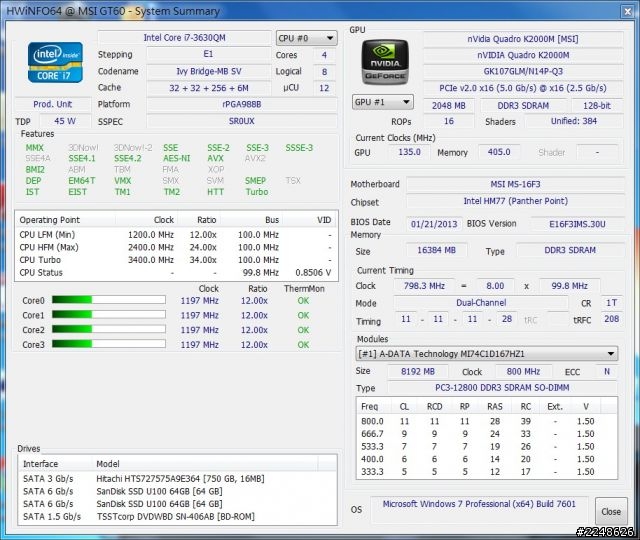640x540 pixels.
Task: Click the E16F3IMS.30U BIOS version
Action: [577, 224]
